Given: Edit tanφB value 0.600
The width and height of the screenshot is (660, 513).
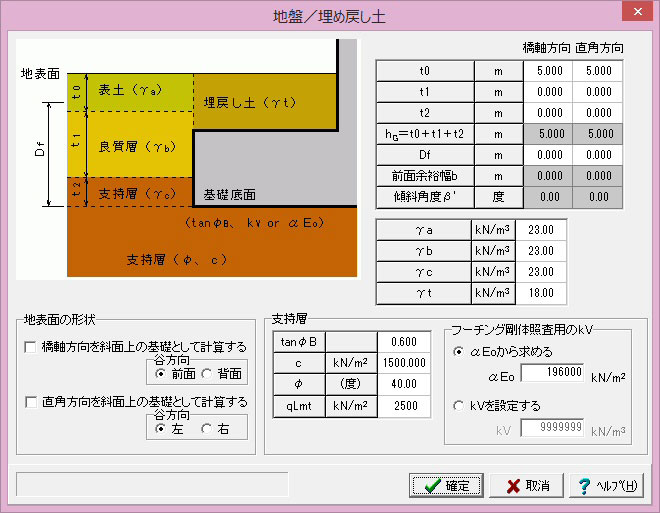Looking at the screenshot, I should coord(404,342).
